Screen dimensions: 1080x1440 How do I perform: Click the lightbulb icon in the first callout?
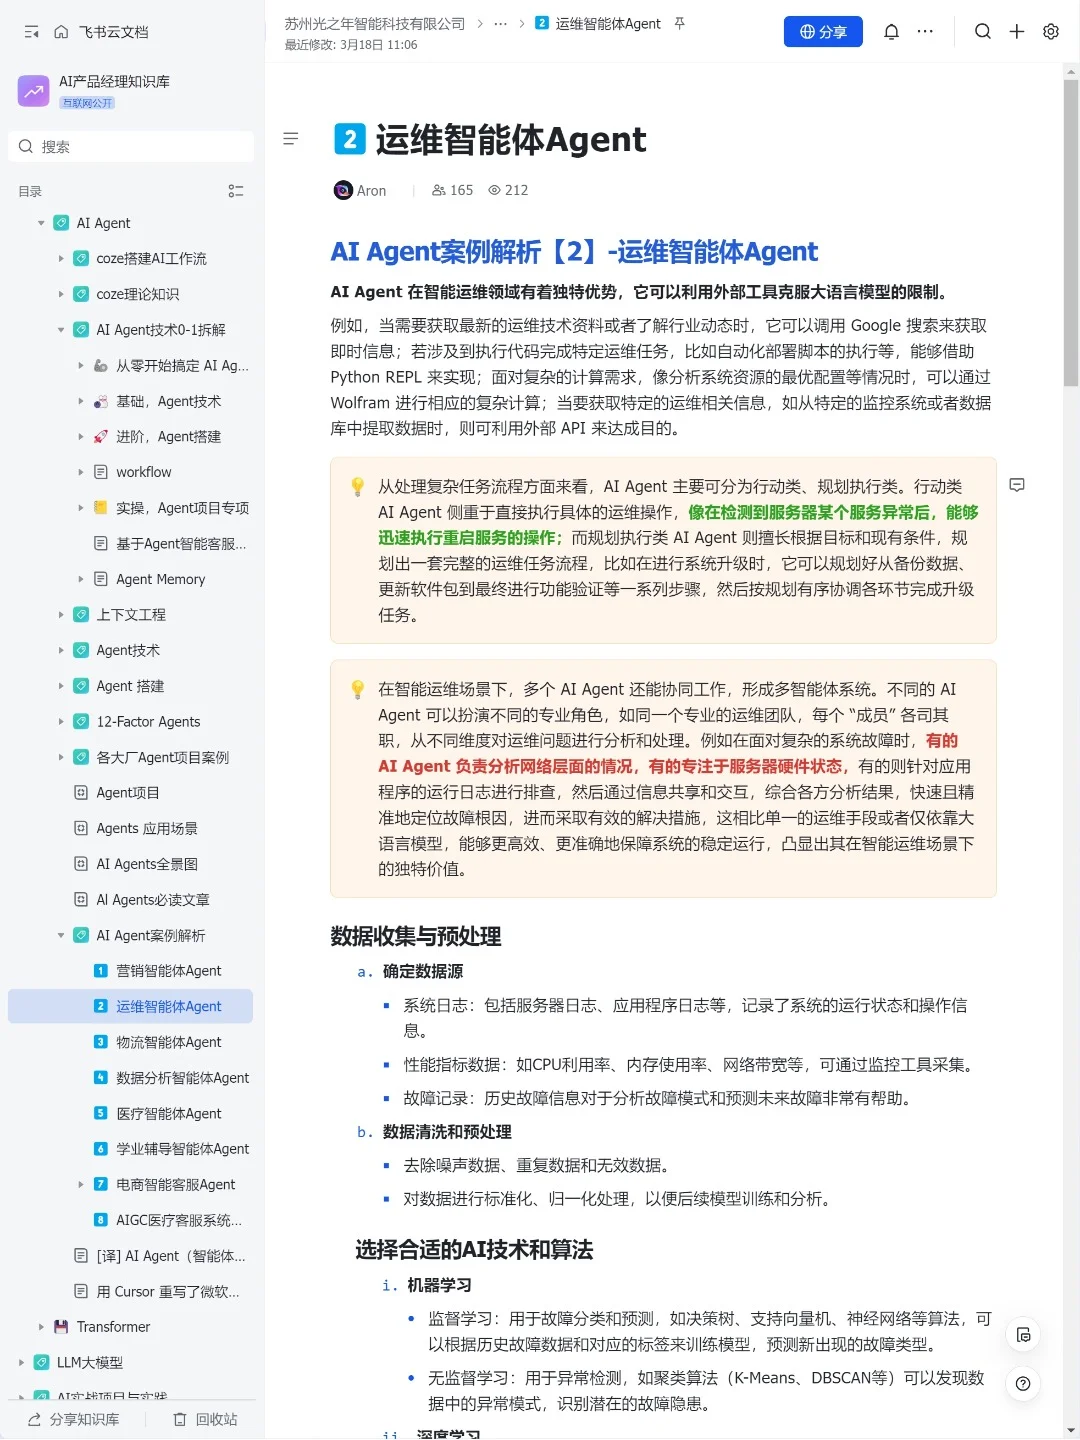click(x=357, y=487)
